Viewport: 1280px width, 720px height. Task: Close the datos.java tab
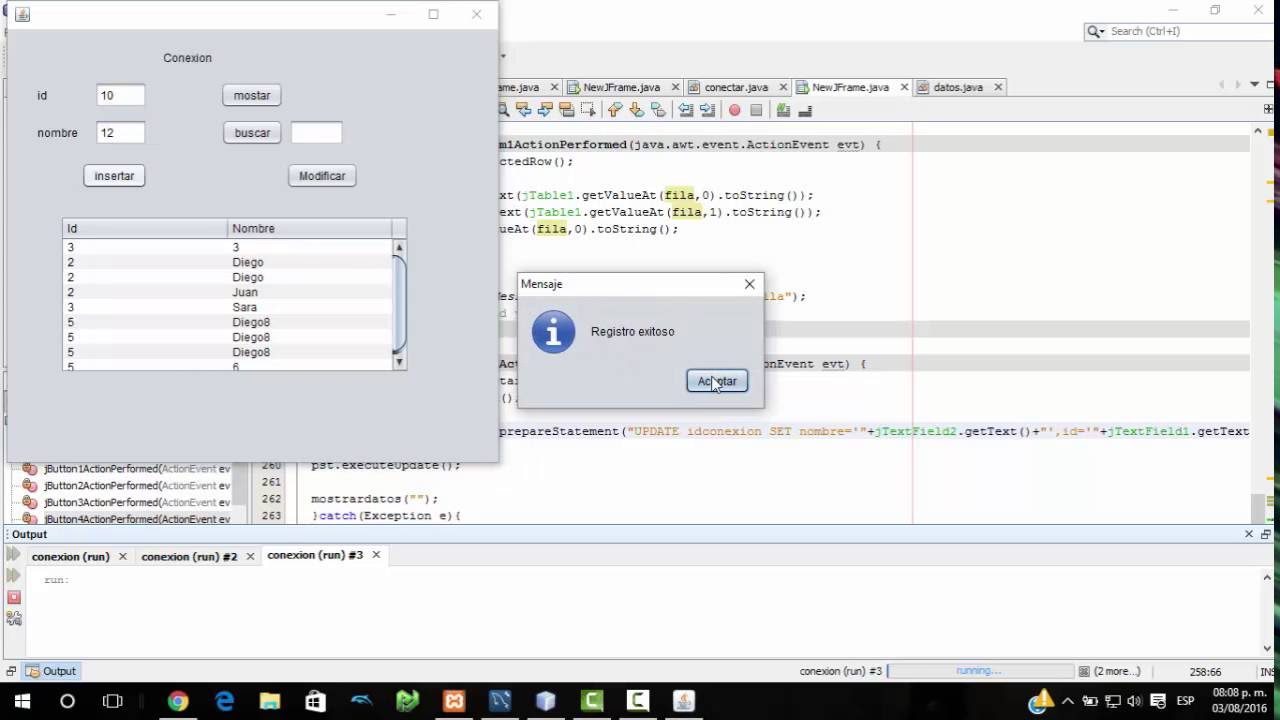pos(998,87)
